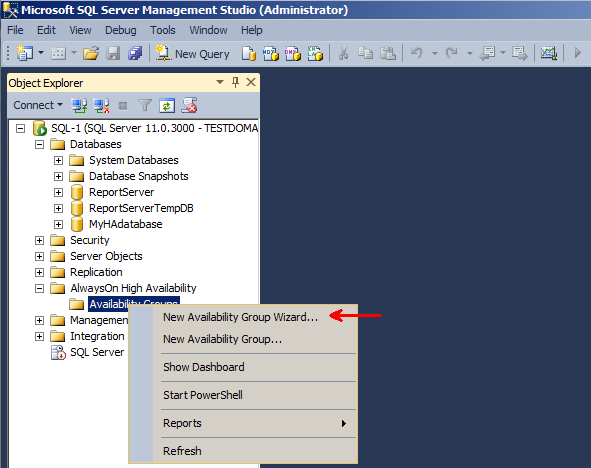591x468 pixels.
Task: Open the Debug menu
Action: 121,30
